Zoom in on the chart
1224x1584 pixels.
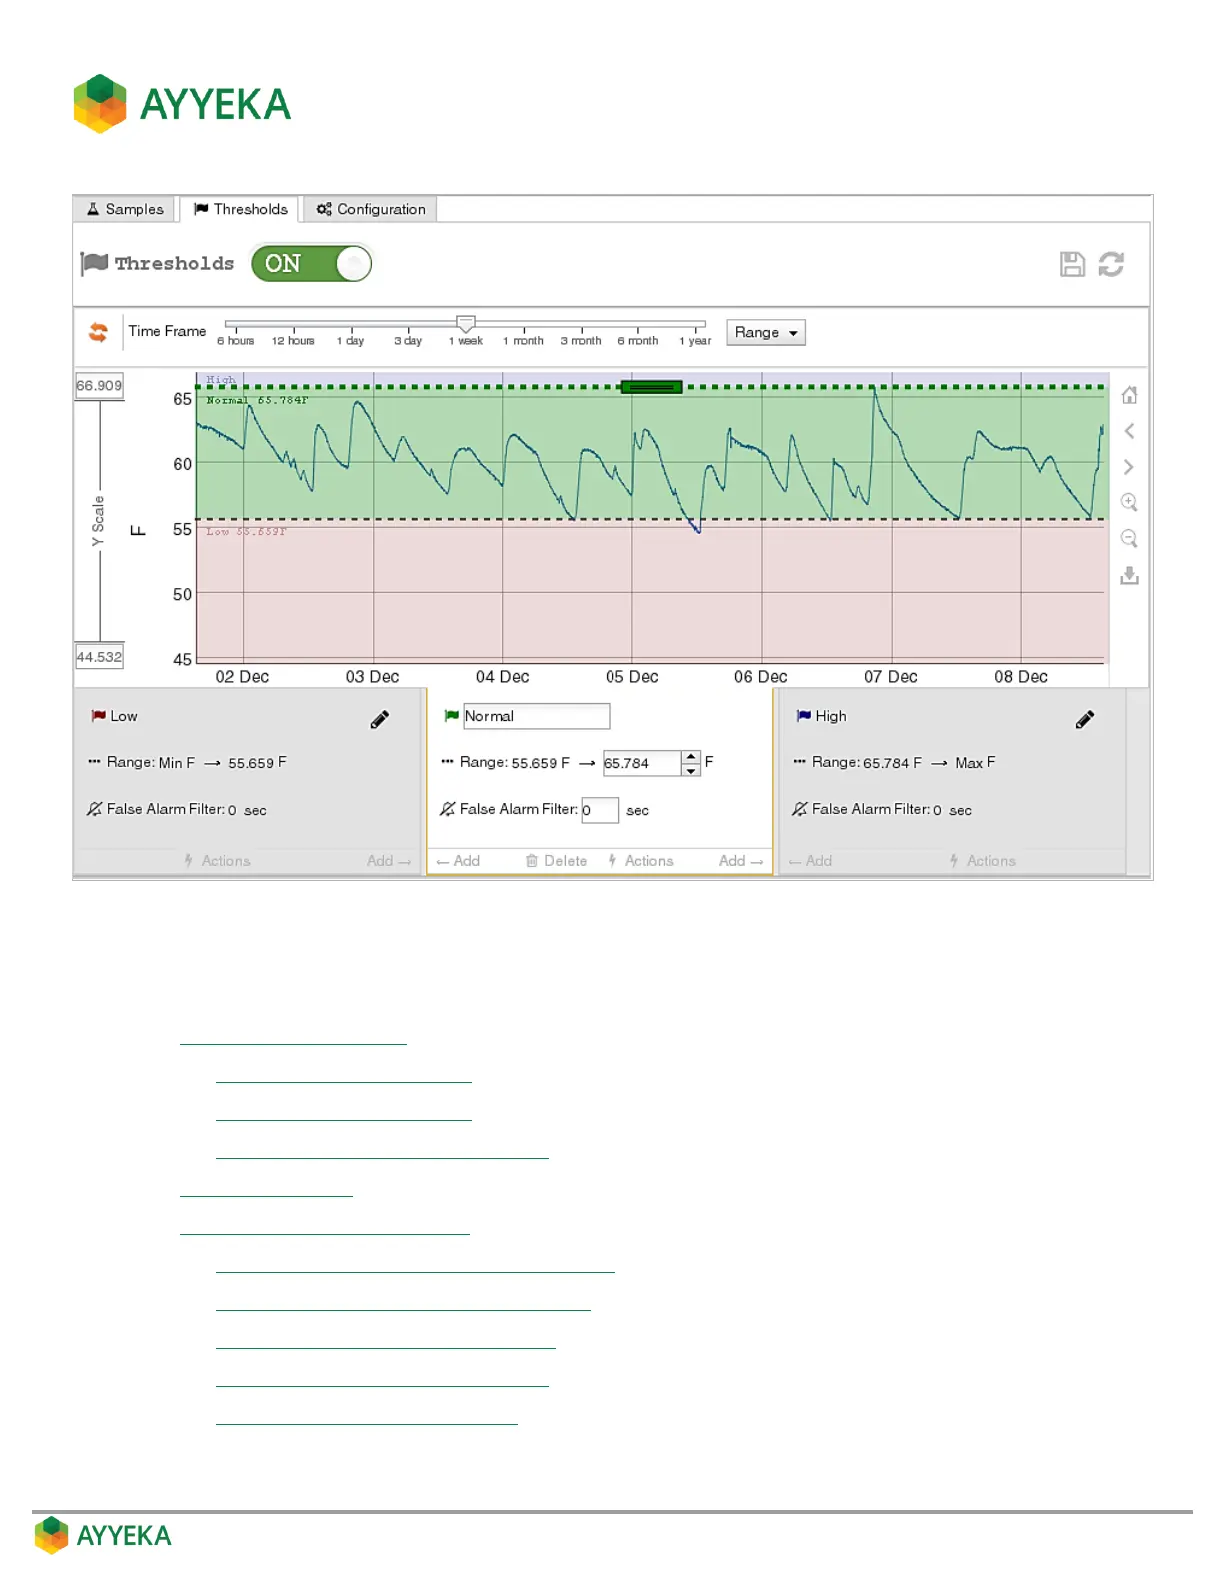1129,502
